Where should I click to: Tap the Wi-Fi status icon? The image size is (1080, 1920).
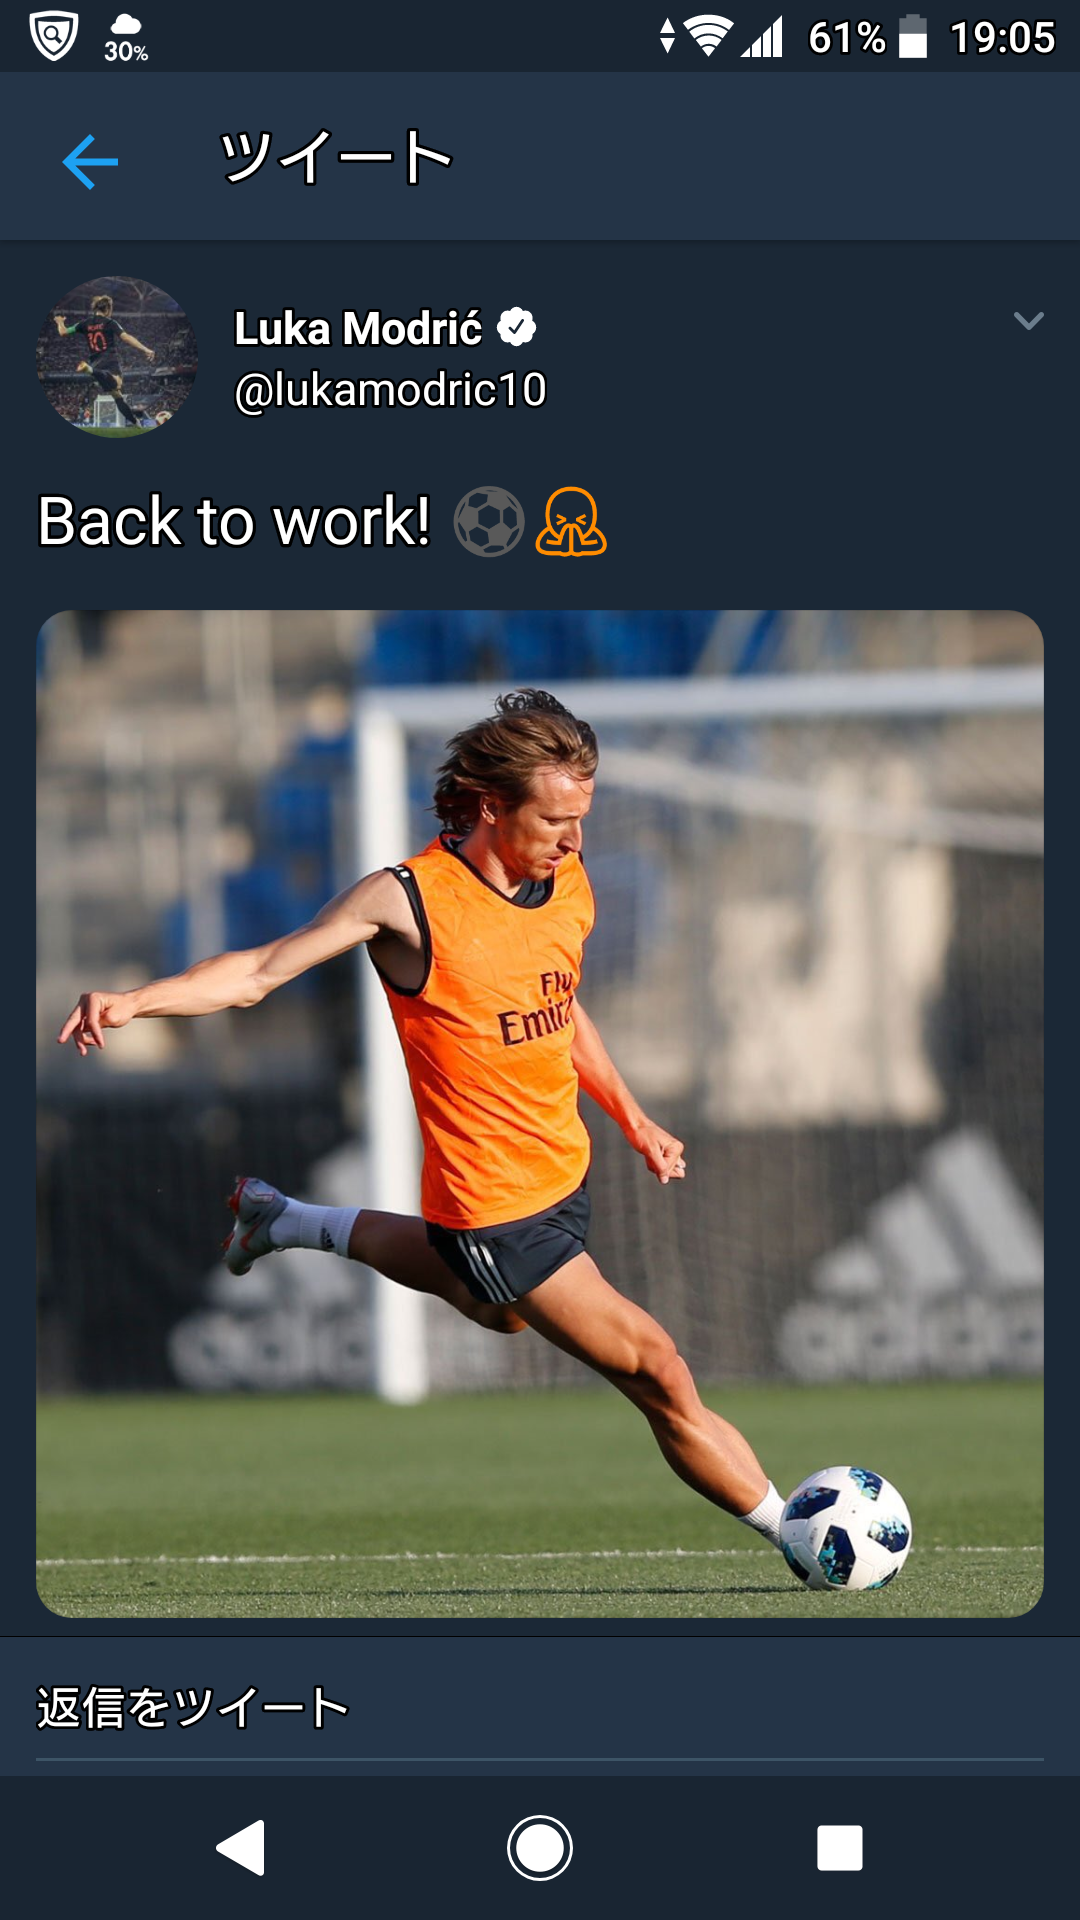[x=708, y=37]
